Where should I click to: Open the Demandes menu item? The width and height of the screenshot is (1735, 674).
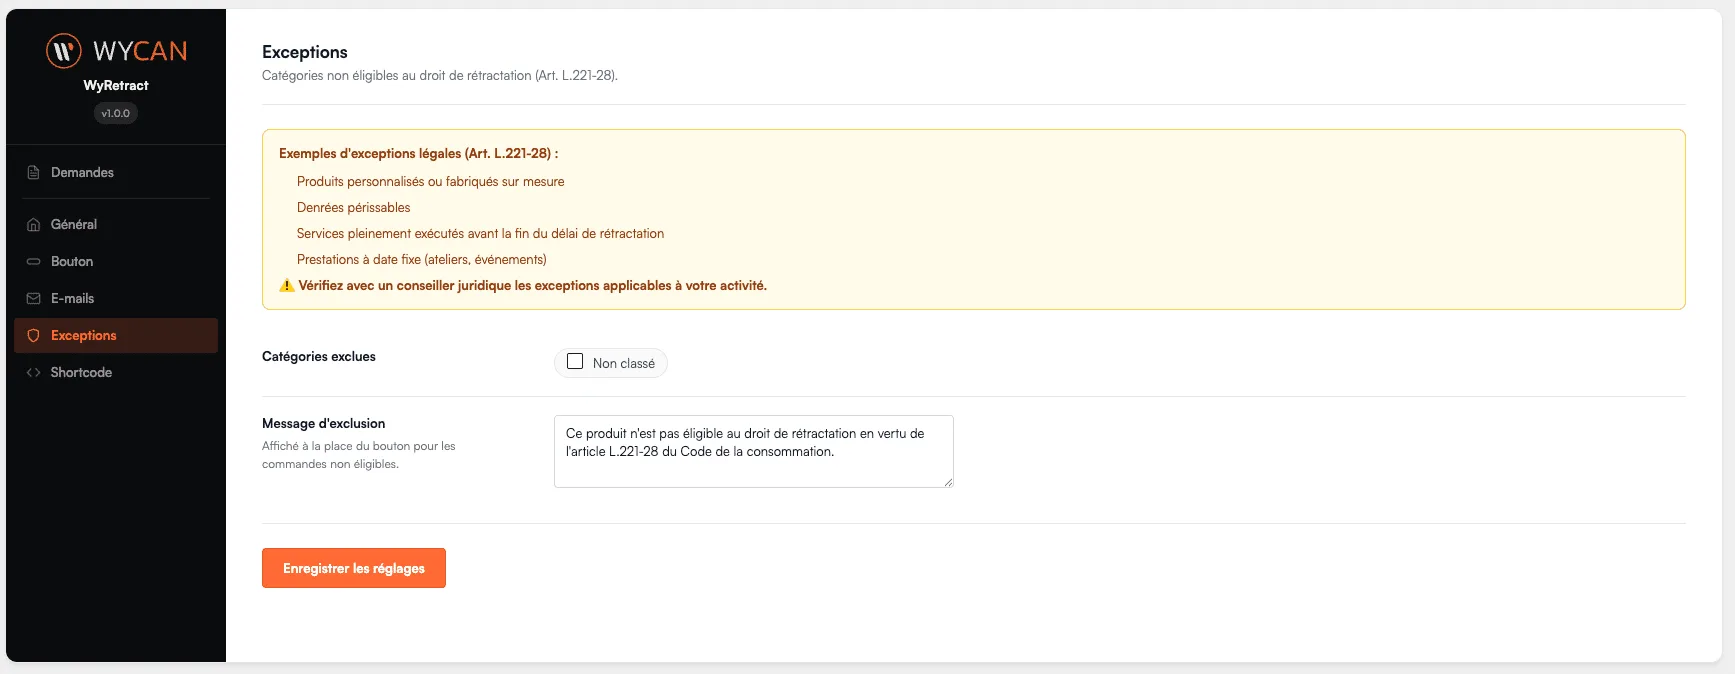coord(116,172)
